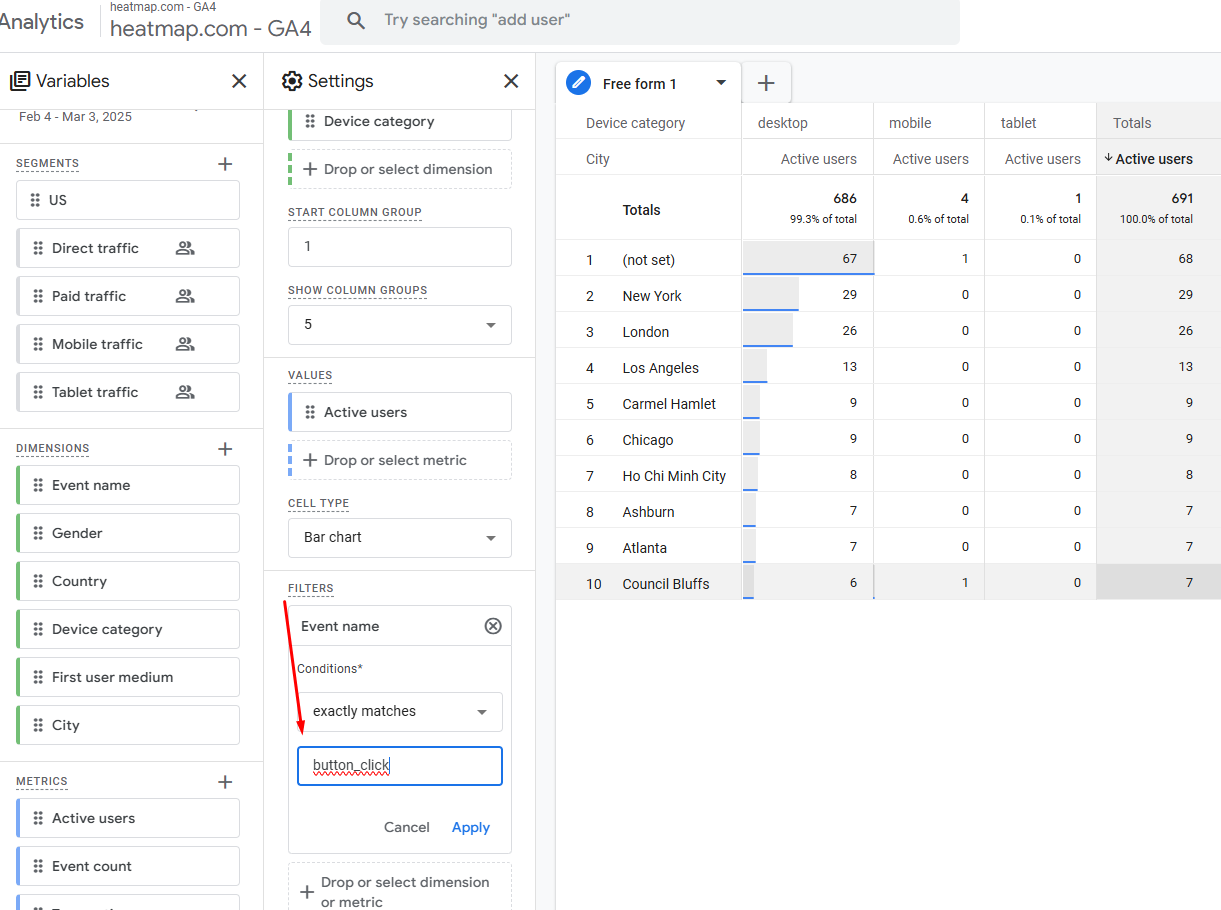Click the users icon on Paid traffic
This screenshot has height=910, width=1221.
point(185,296)
